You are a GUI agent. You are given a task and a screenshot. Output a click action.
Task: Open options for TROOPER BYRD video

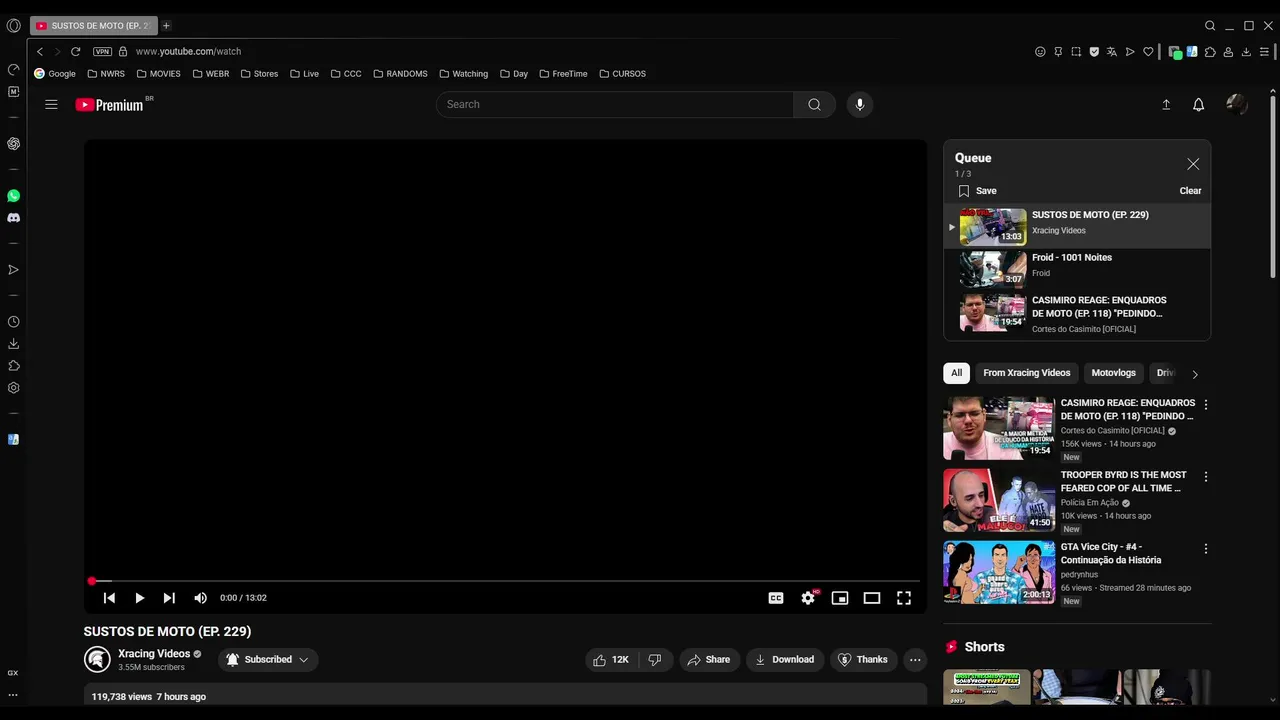coord(1205,477)
